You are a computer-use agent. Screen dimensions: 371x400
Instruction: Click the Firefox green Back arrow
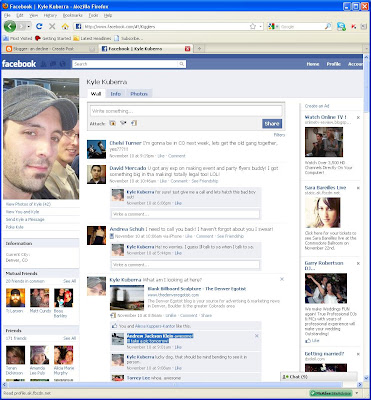[x=10, y=26]
